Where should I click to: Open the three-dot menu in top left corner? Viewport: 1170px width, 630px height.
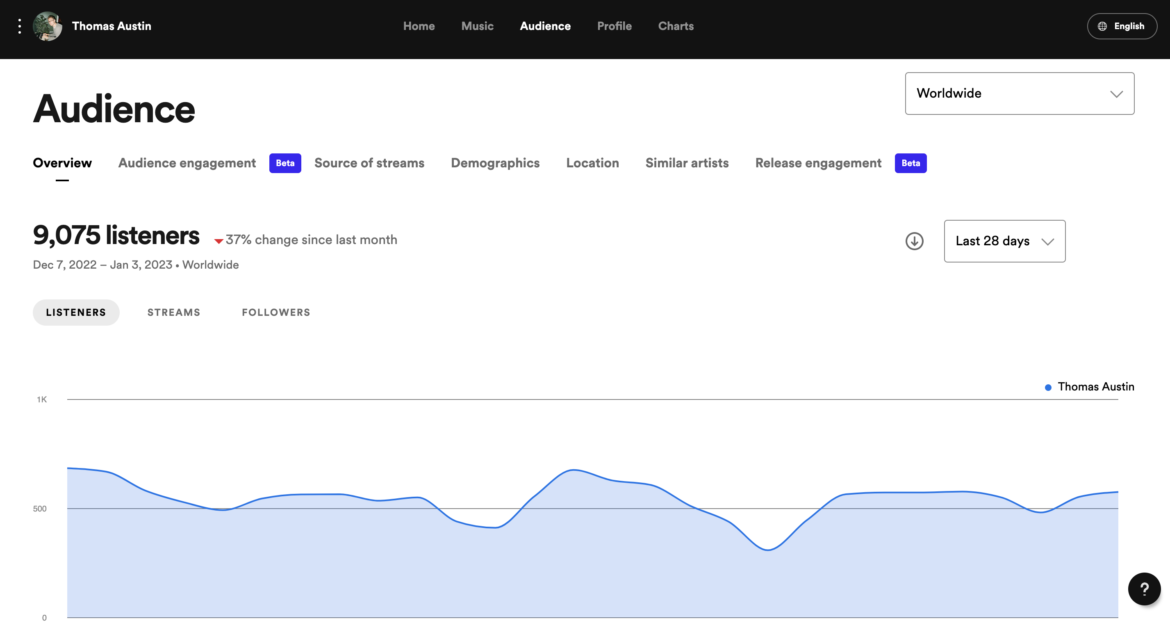18,26
